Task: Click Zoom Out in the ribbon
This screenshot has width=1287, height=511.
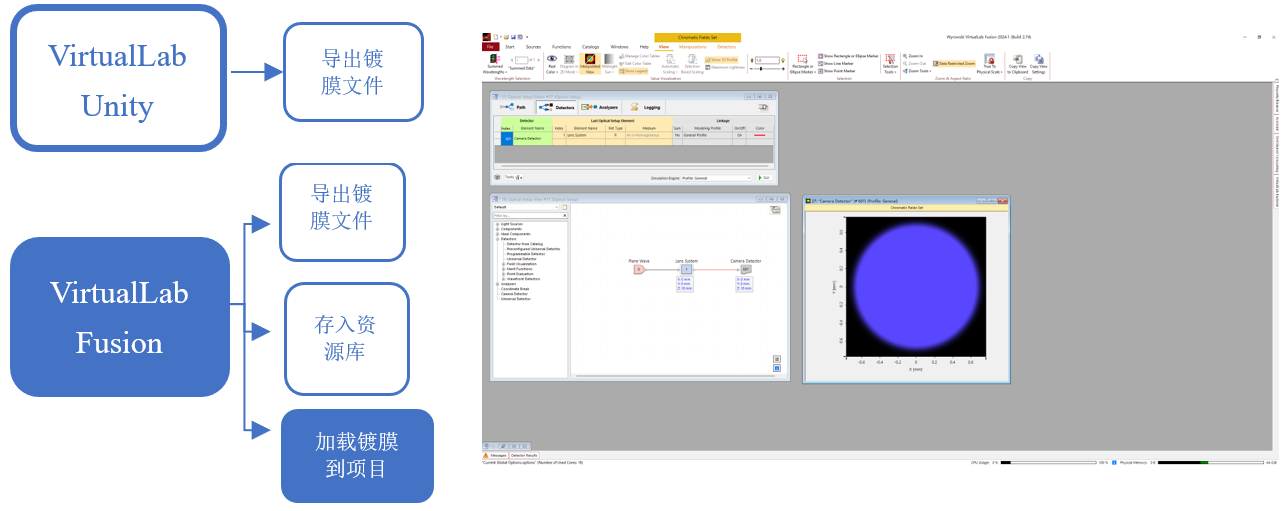Action: (x=913, y=63)
